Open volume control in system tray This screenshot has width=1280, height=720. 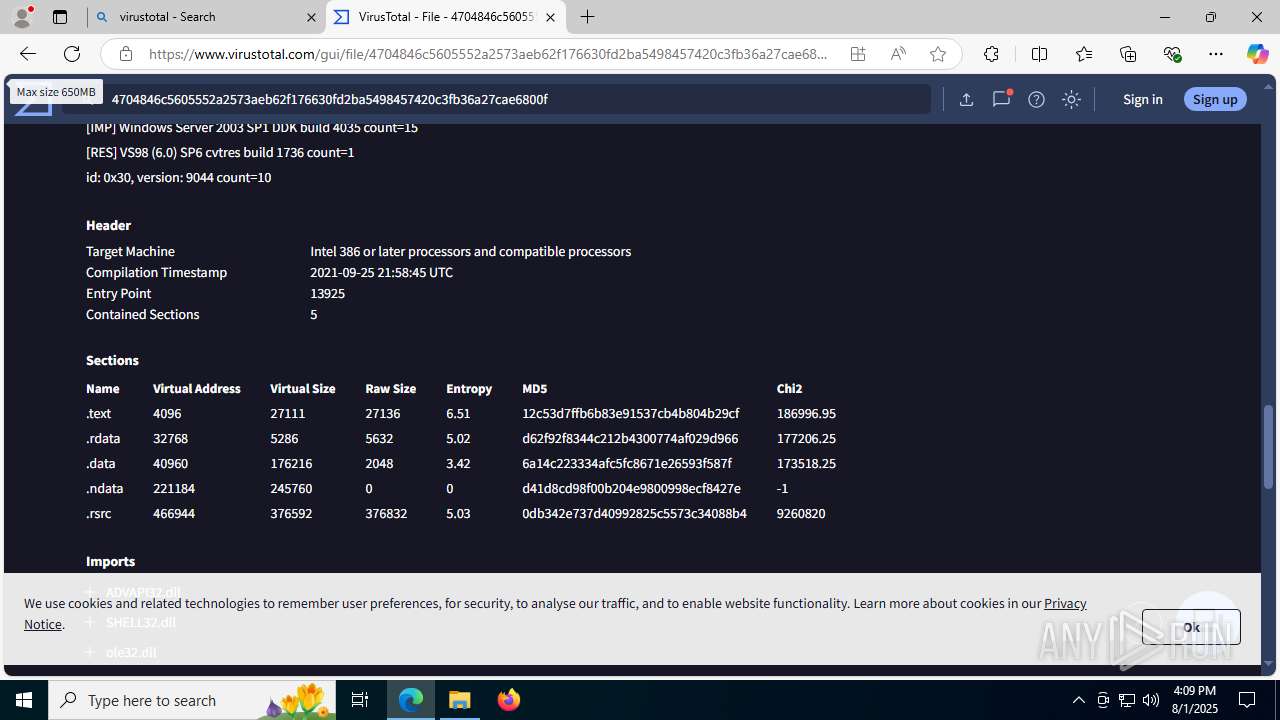pyautogui.click(x=1151, y=700)
